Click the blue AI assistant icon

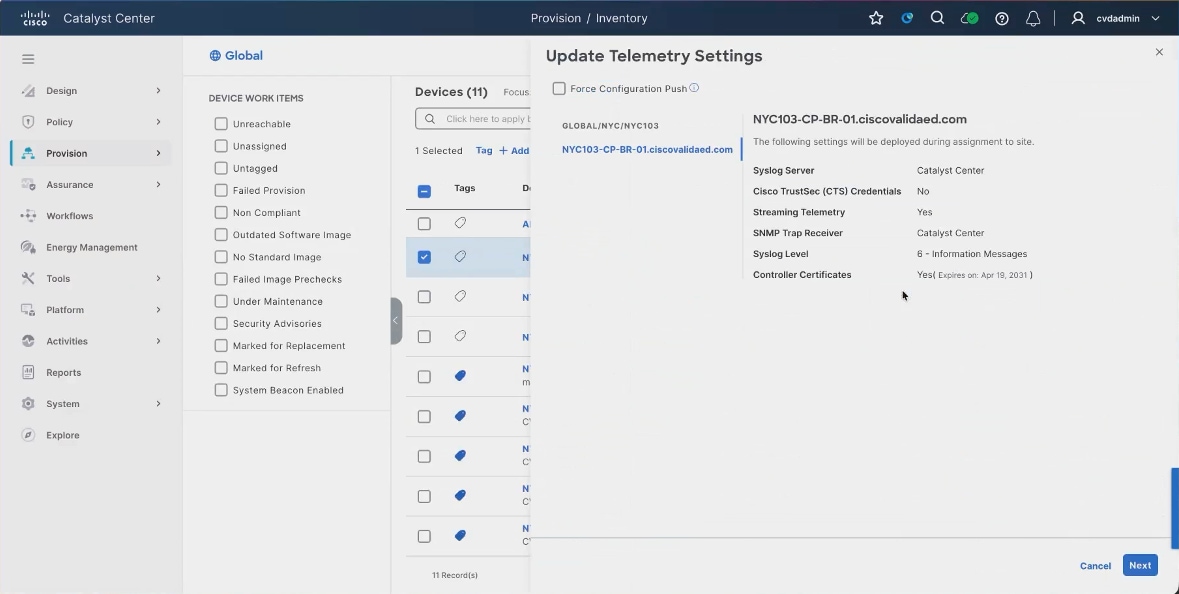[908, 18]
